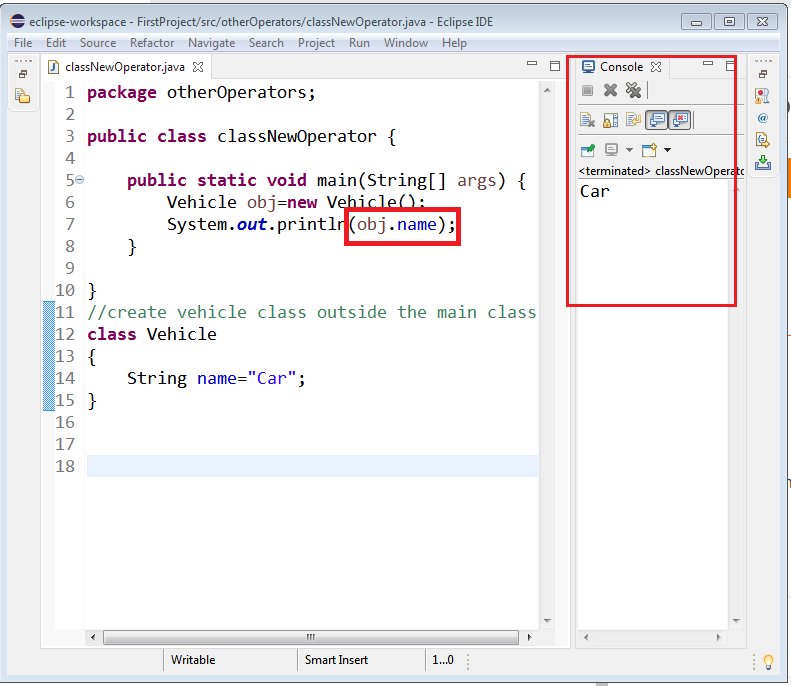
Task: Open the Problems view icon in the right sidebar
Action: 762,96
